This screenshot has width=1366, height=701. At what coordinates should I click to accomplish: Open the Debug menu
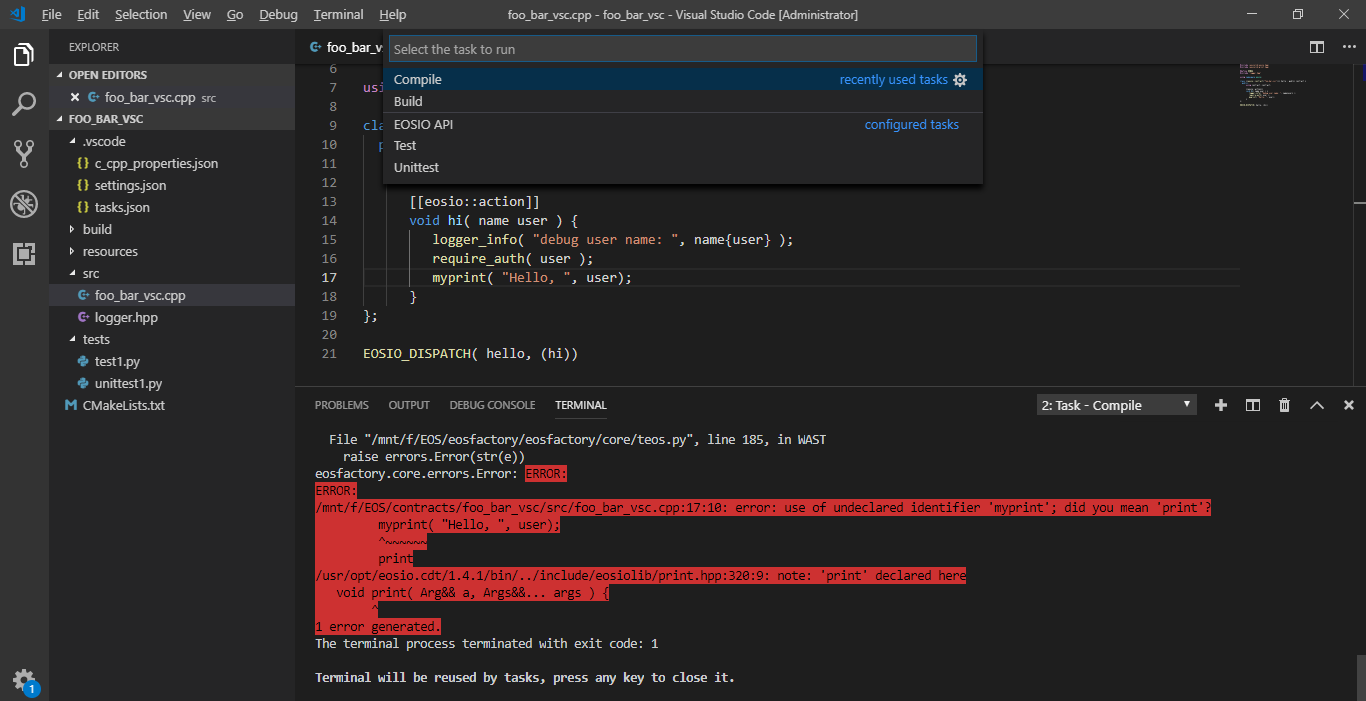[278, 15]
